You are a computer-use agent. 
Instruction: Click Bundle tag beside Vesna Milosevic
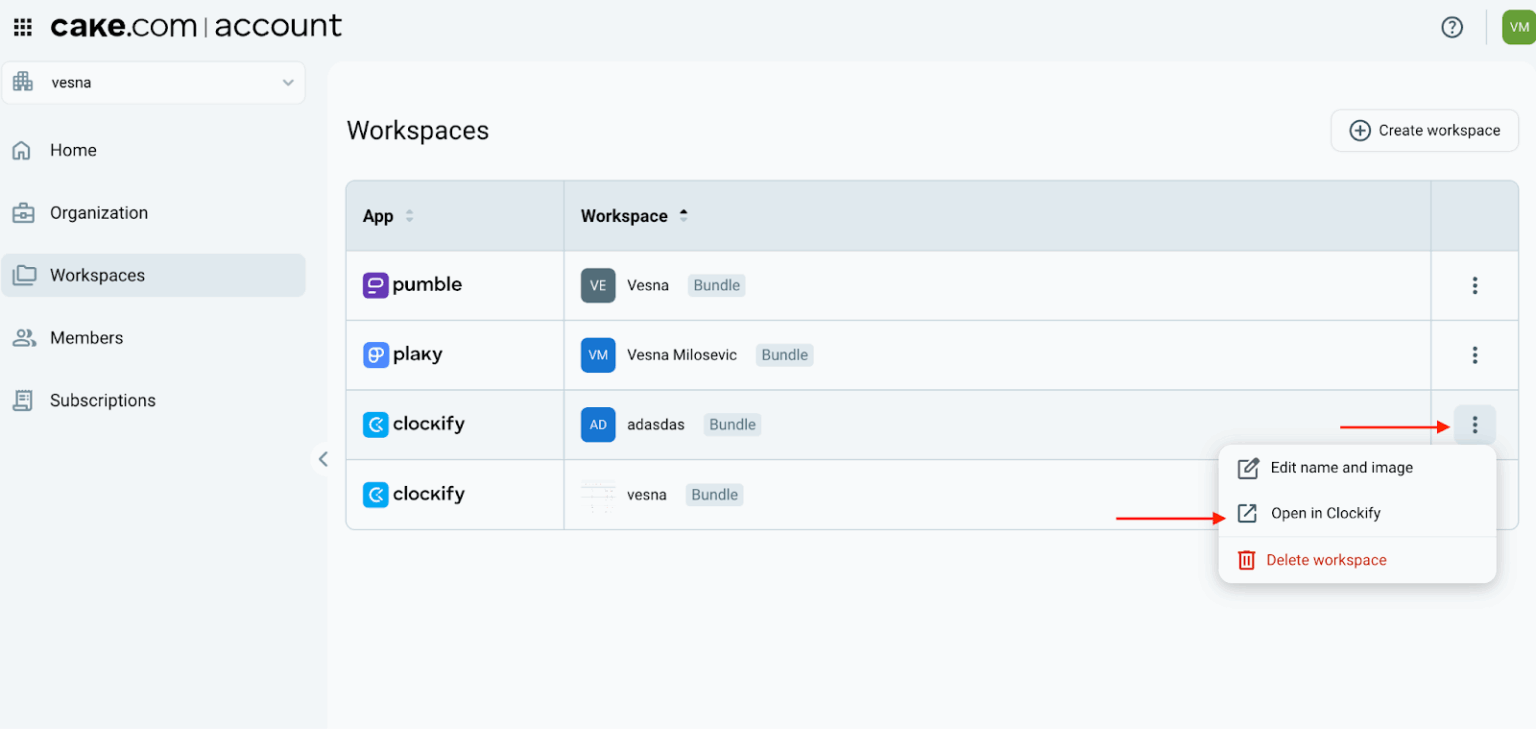(785, 355)
